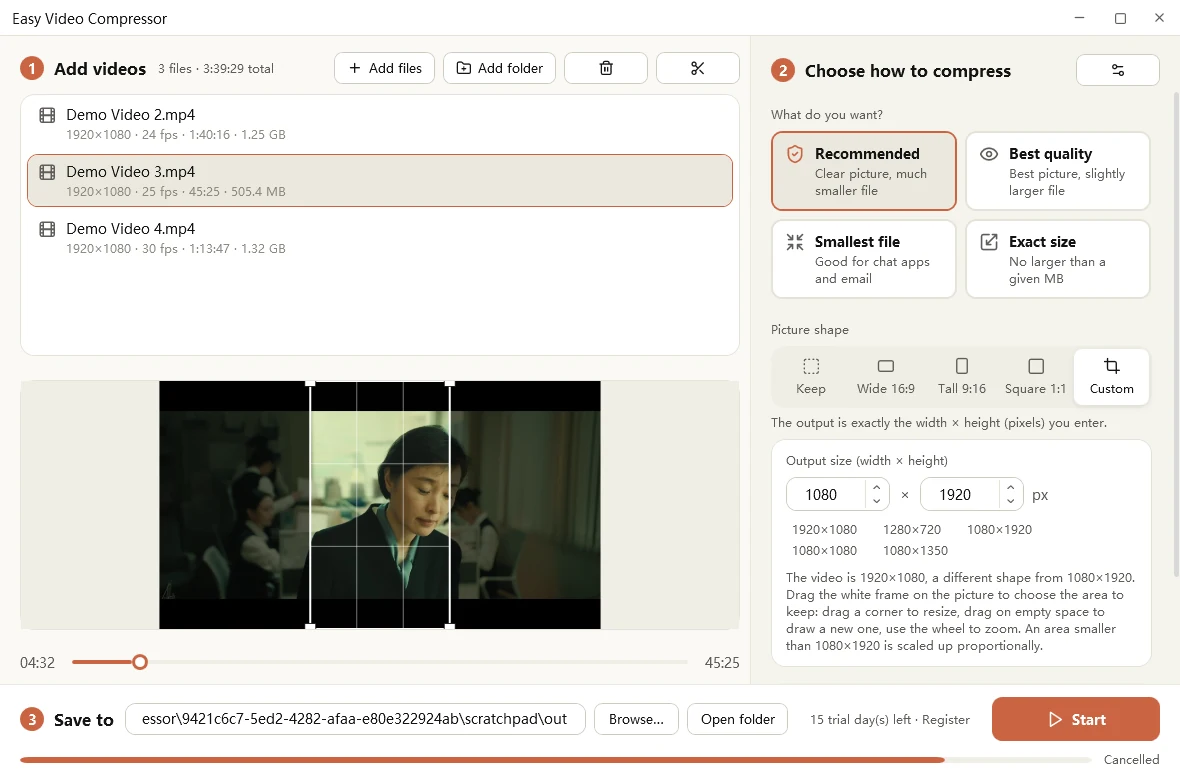Click the trash icon to remove videos

click(606, 68)
